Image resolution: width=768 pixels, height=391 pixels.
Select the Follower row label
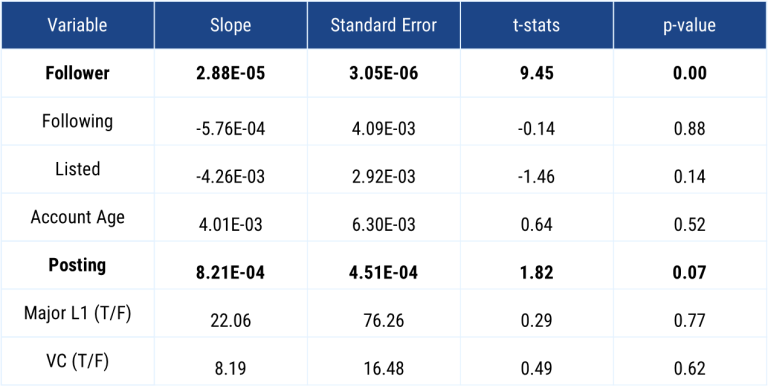(x=77, y=73)
